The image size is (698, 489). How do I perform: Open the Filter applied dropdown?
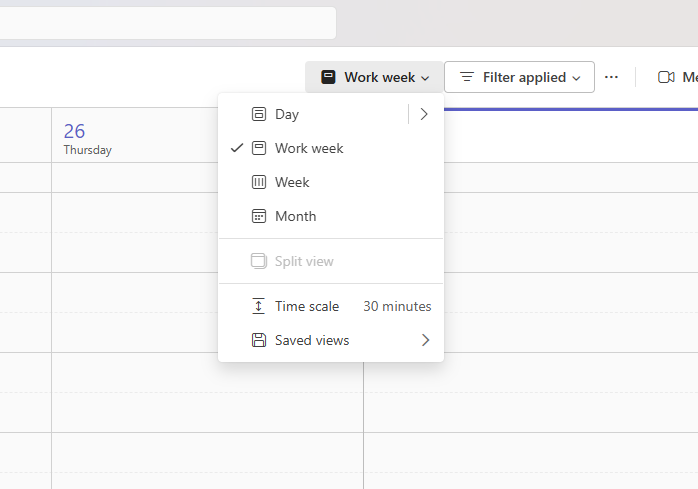tap(519, 77)
